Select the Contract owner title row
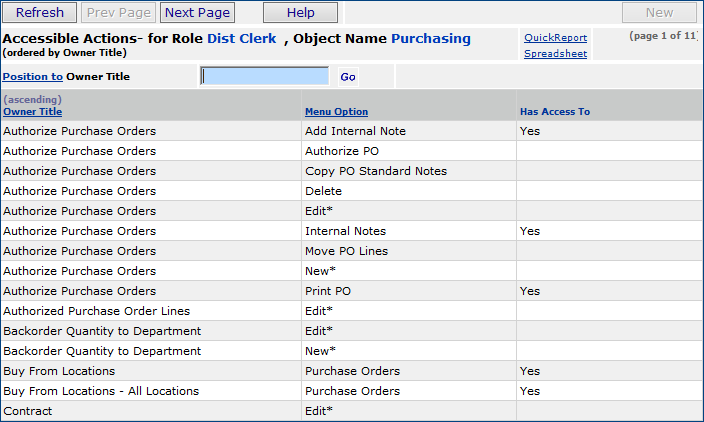Screen dimensions: 704x422 [x=27, y=411]
